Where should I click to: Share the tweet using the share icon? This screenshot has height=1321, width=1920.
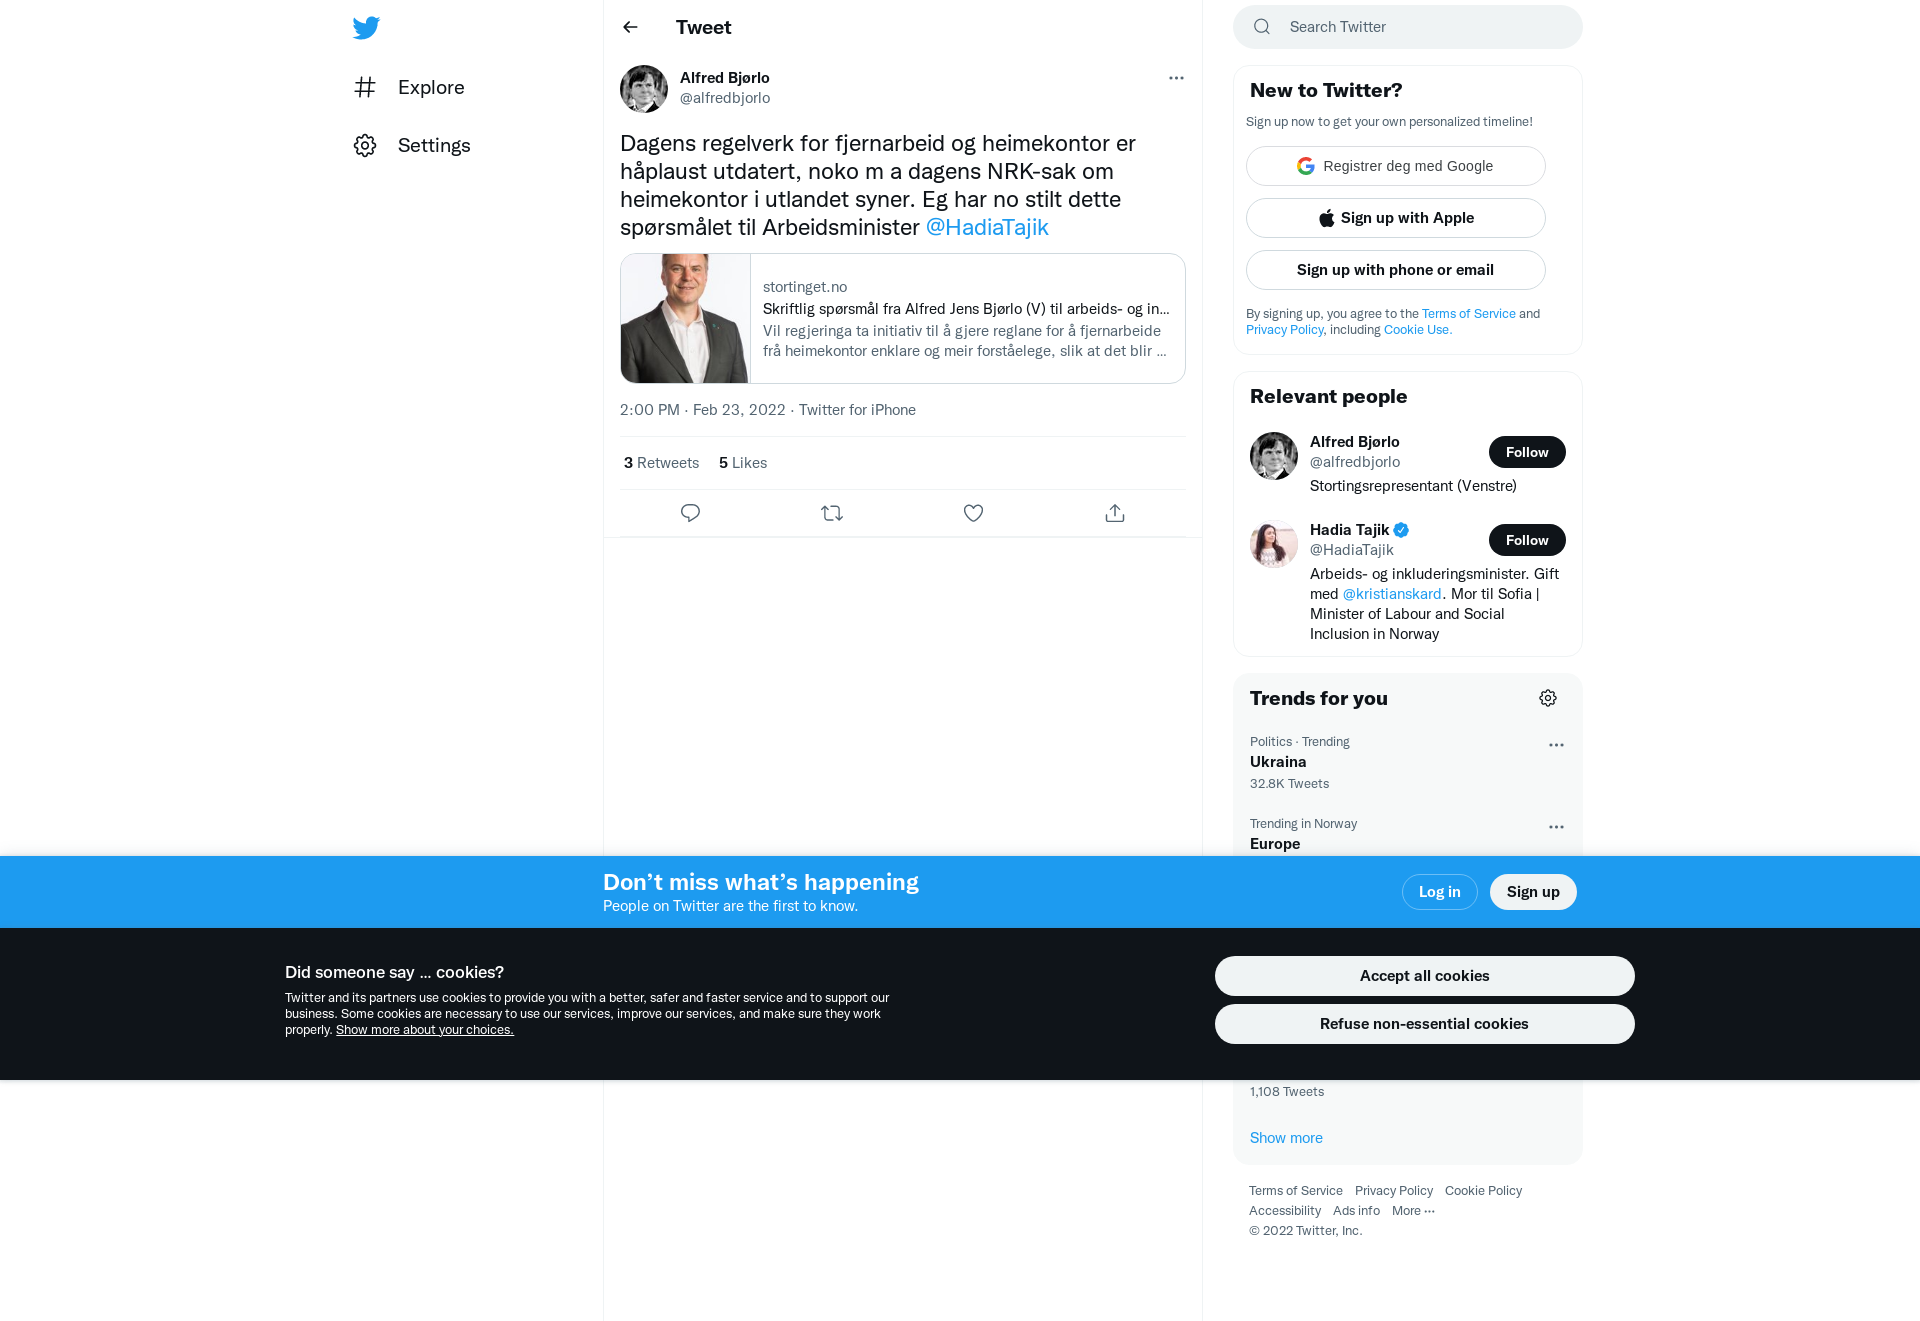(x=1115, y=513)
